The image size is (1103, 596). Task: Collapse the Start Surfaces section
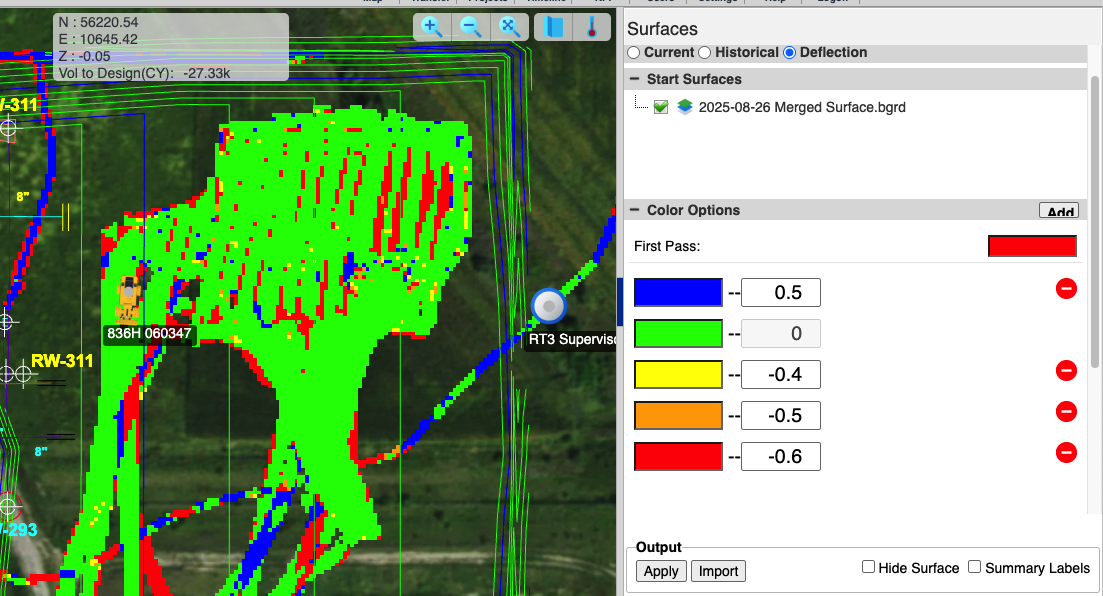click(x=635, y=79)
